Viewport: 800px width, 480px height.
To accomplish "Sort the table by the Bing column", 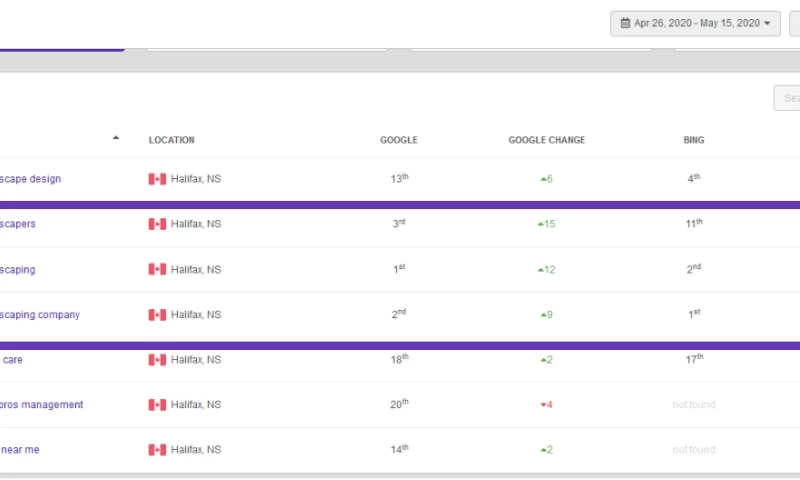I will pyautogui.click(x=693, y=140).
